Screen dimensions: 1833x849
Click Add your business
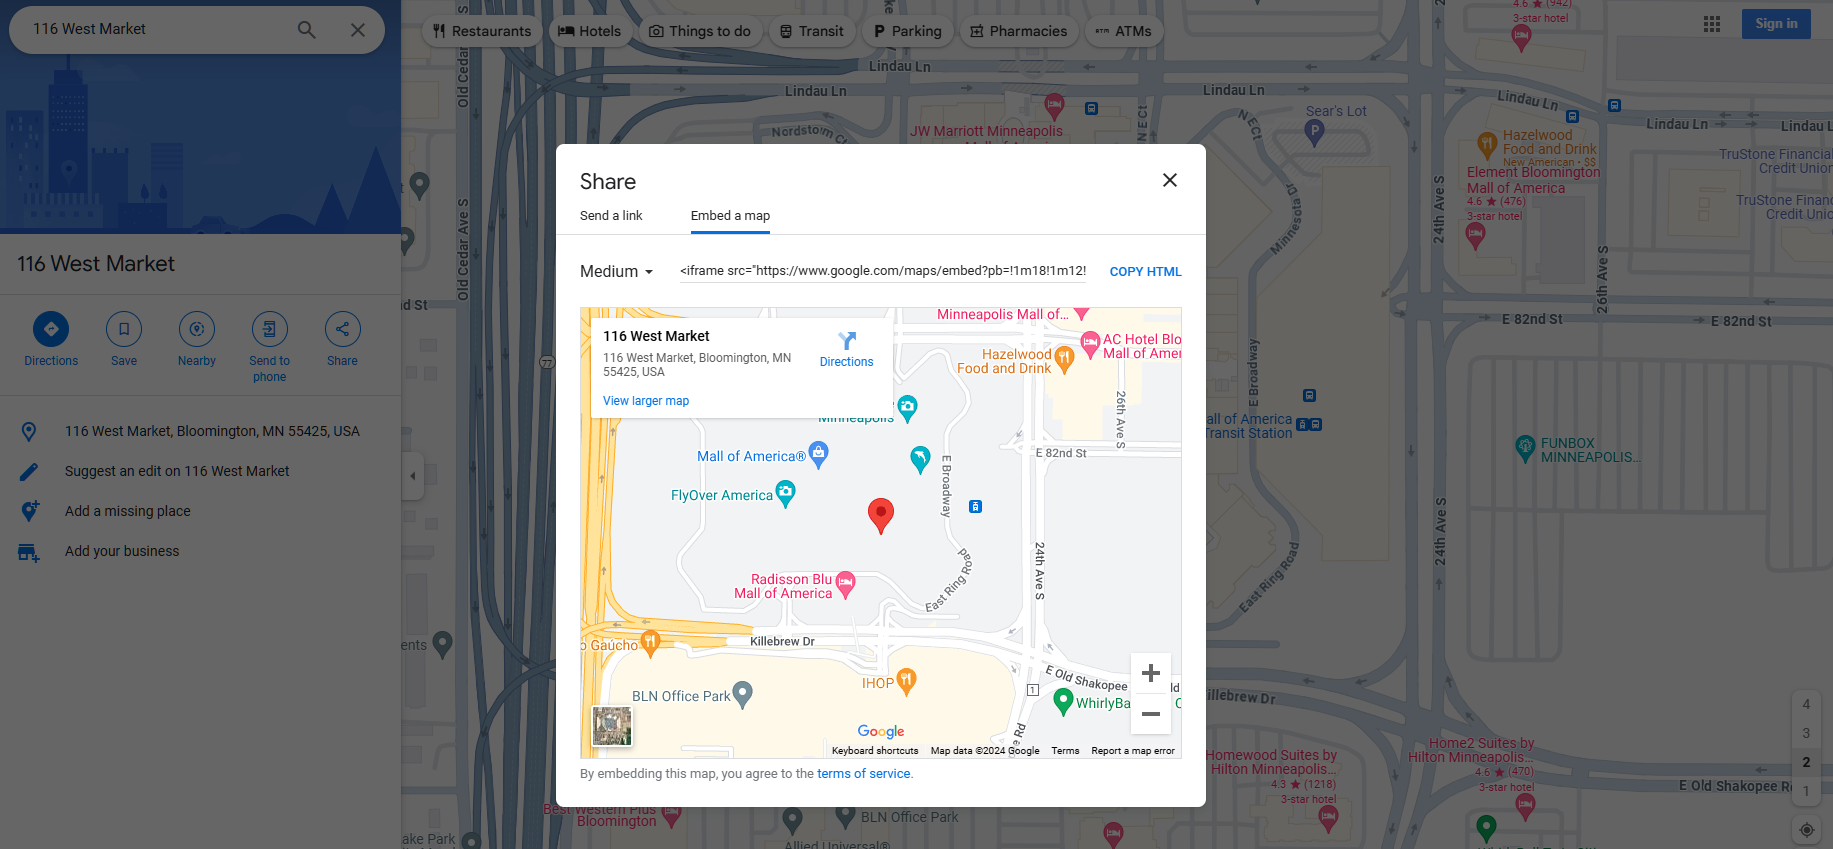200,551
